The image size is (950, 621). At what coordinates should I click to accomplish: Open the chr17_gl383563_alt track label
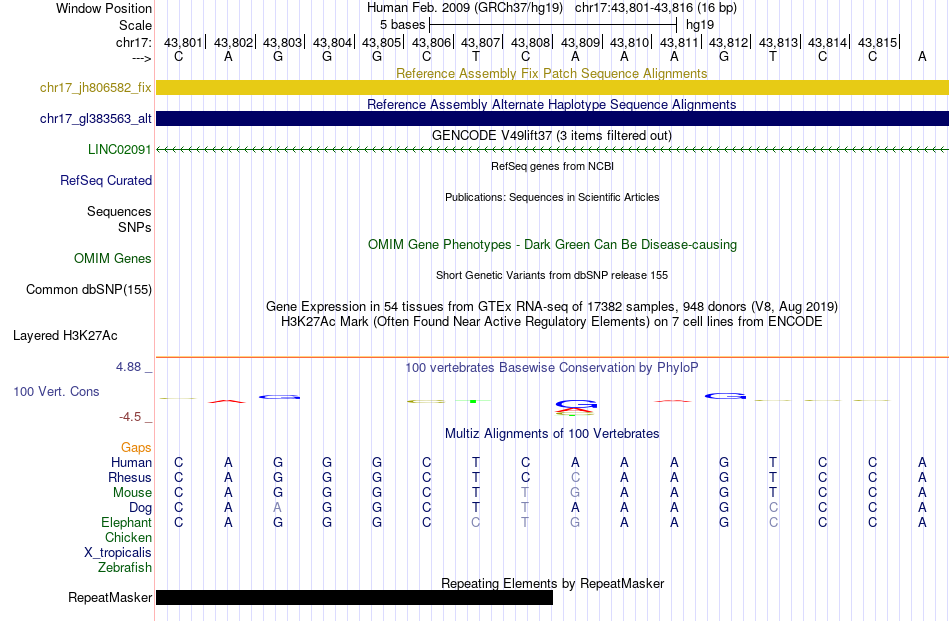(x=95, y=119)
